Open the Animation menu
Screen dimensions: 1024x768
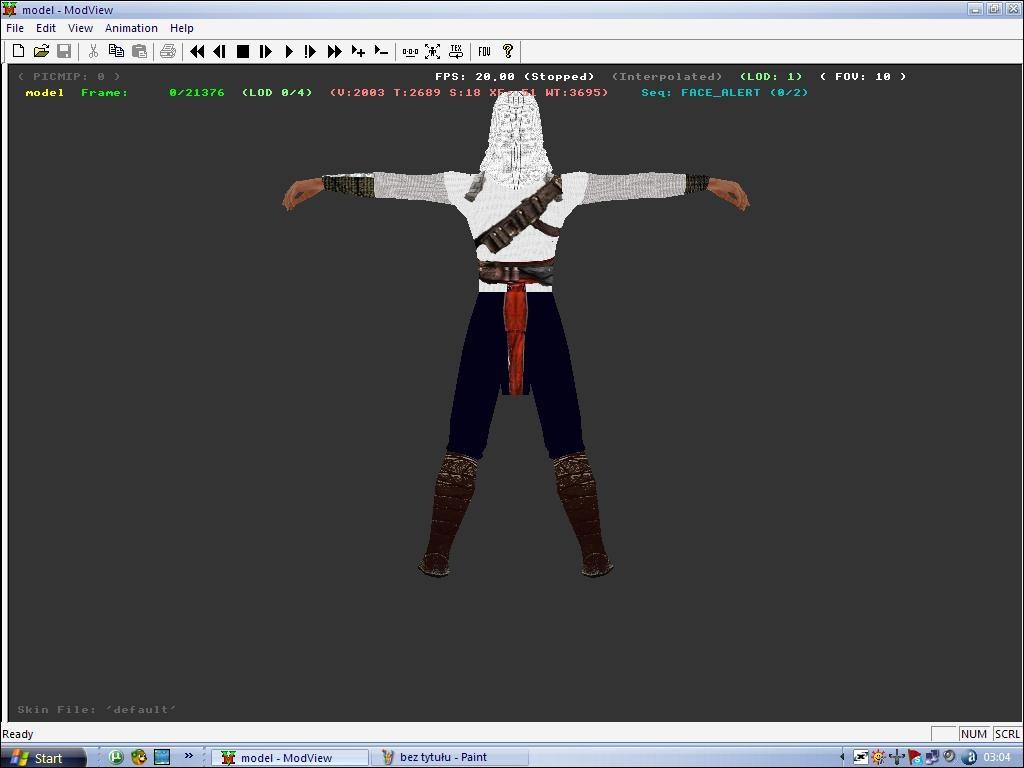tap(131, 28)
